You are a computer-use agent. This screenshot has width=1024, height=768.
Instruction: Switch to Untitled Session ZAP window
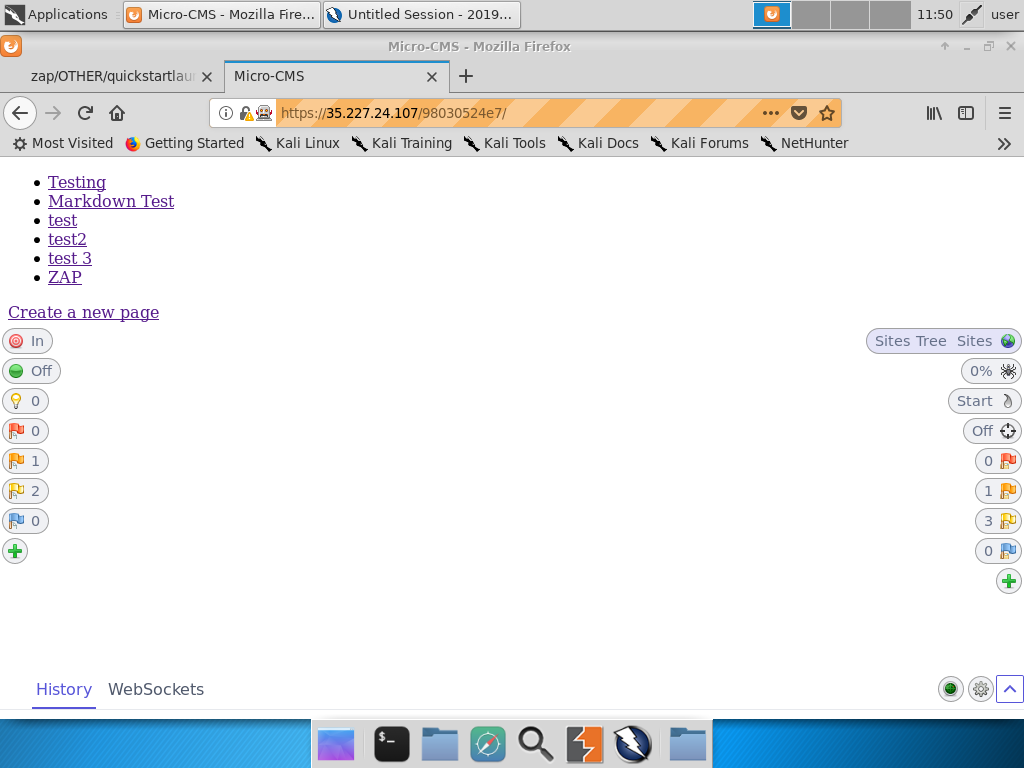click(x=422, y=14)
